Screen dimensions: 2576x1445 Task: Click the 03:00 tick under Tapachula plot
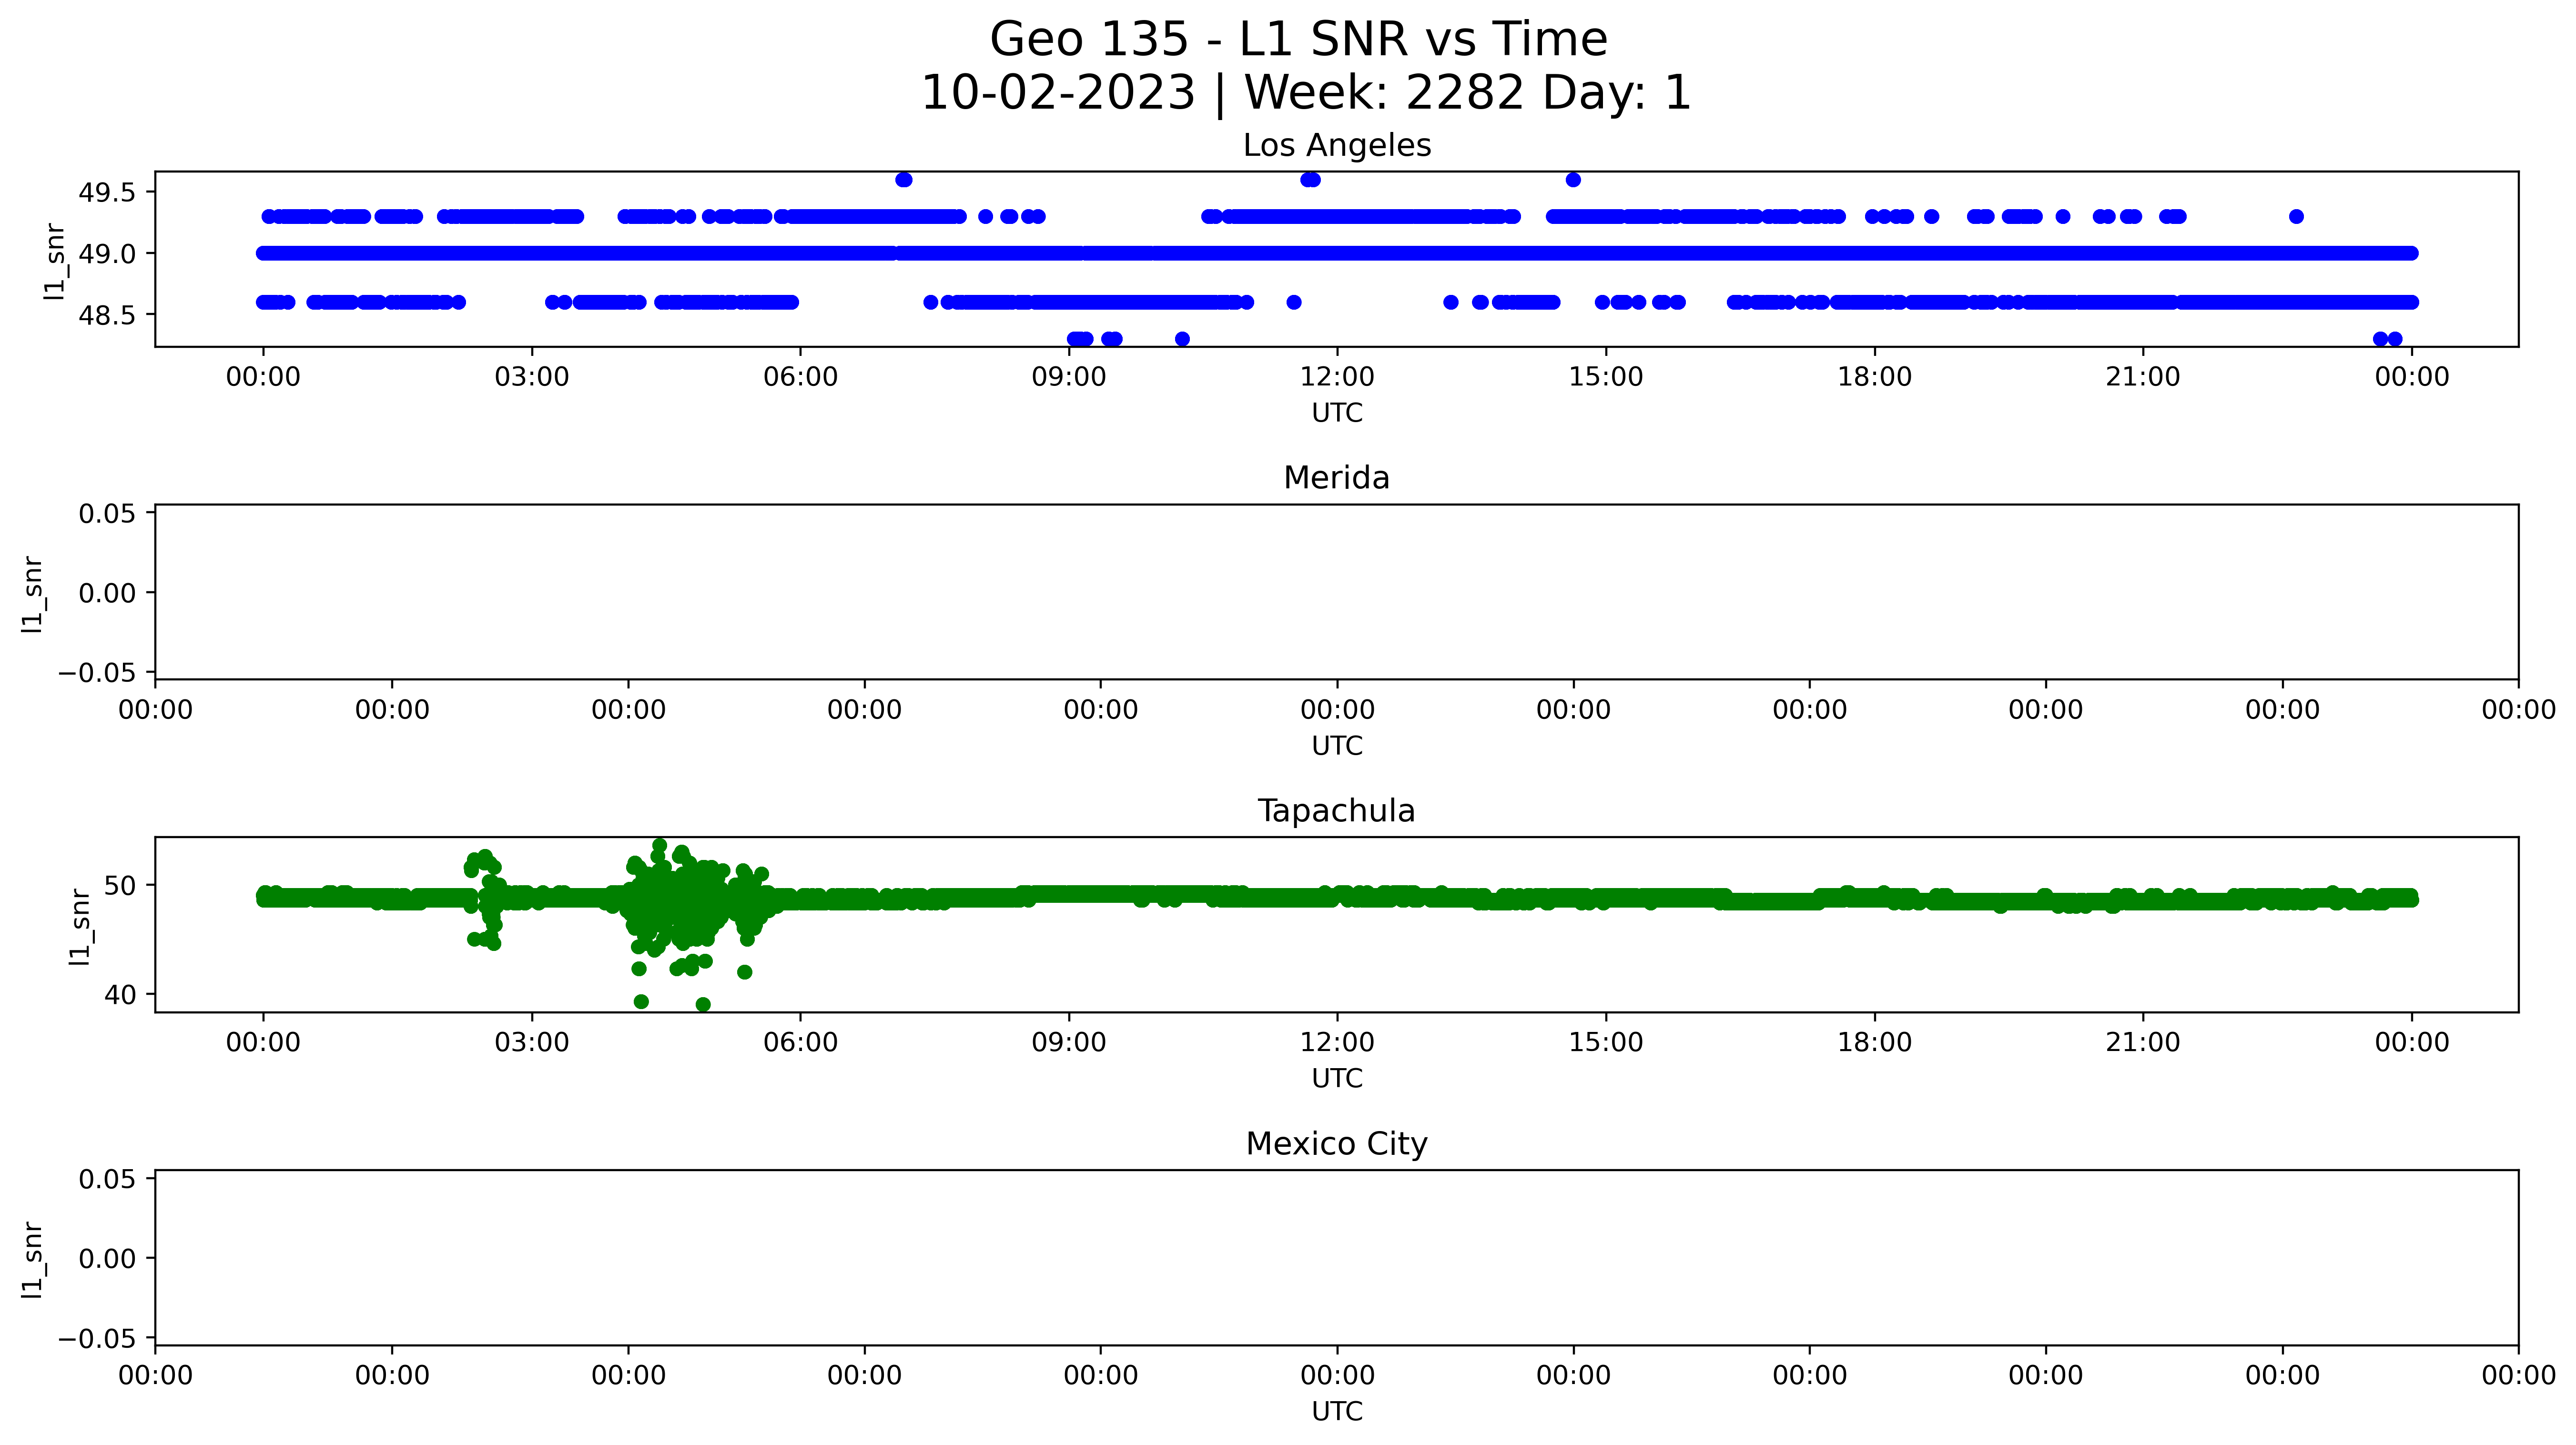(532, 1043)
